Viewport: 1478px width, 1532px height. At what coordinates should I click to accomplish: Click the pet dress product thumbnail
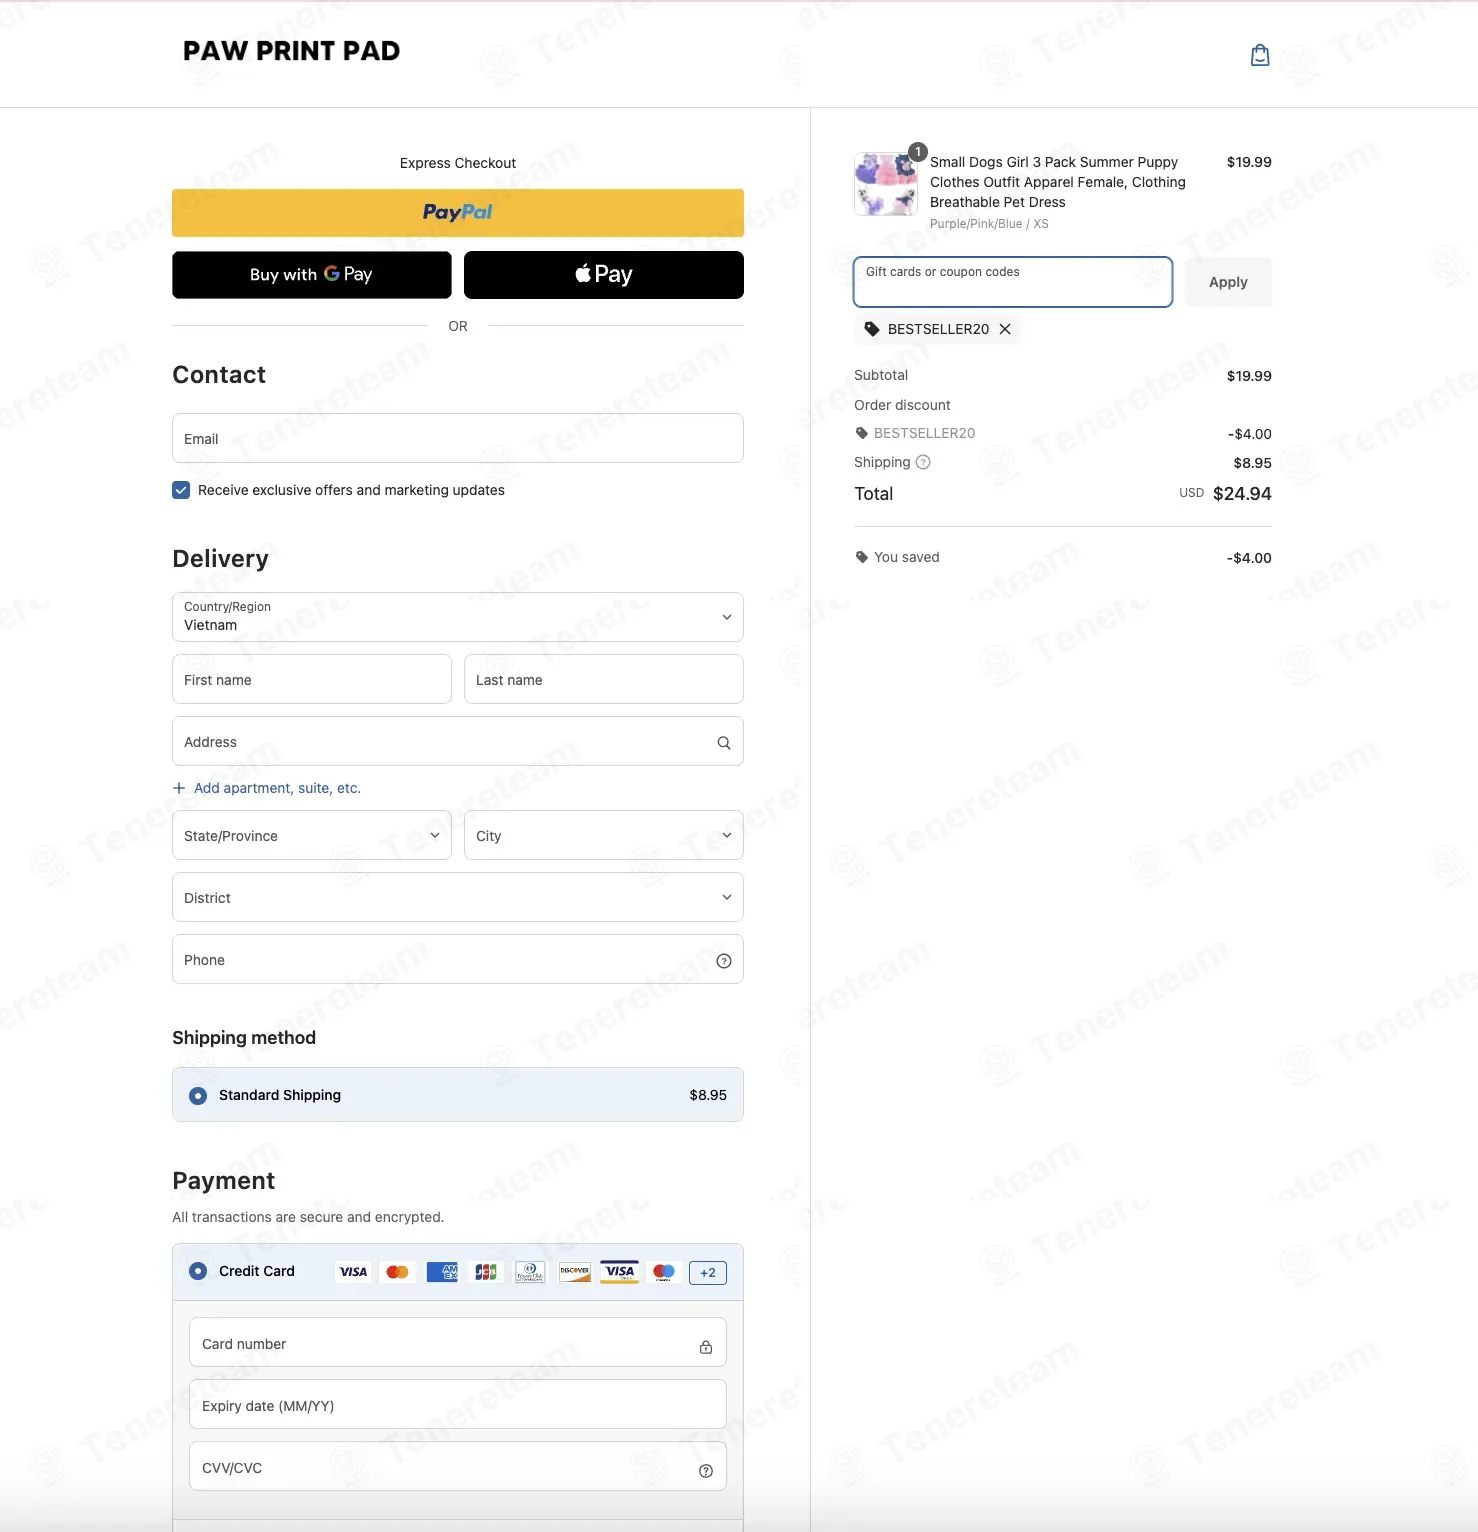tap(886, 184)
